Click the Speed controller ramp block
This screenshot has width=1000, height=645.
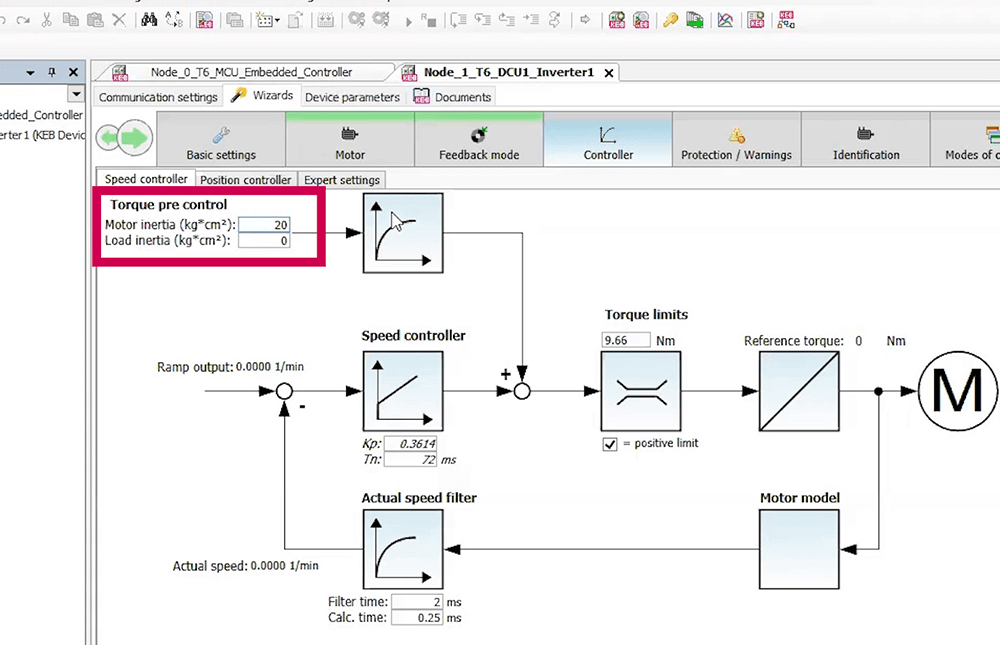(403, 391)
